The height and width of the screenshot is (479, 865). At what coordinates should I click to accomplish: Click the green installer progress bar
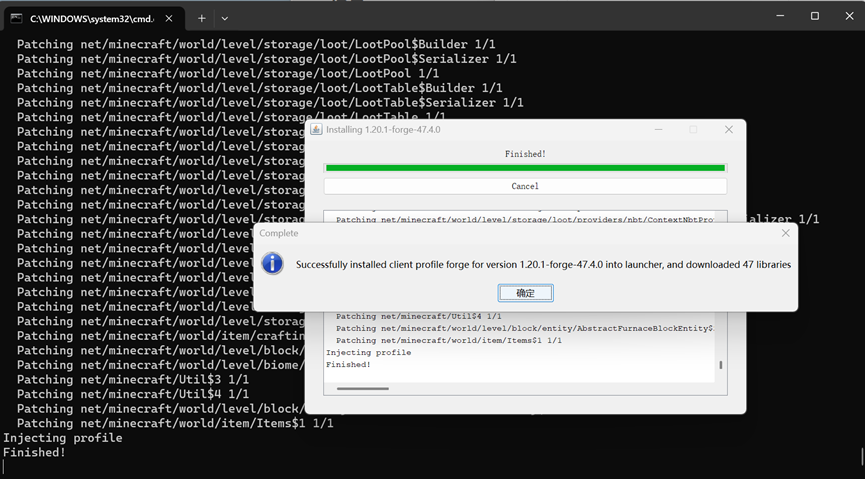pyautogui.click(x=525, y=168)
